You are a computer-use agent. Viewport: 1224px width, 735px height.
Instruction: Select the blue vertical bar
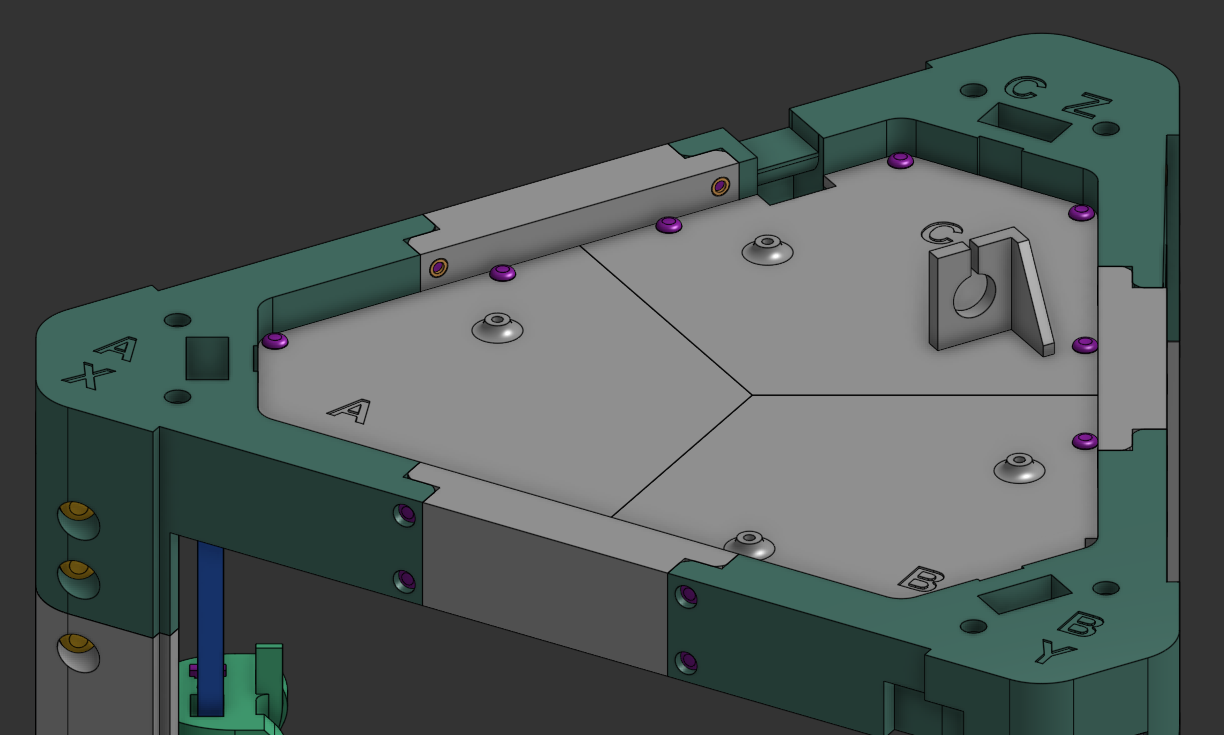[x=210, y=625]
